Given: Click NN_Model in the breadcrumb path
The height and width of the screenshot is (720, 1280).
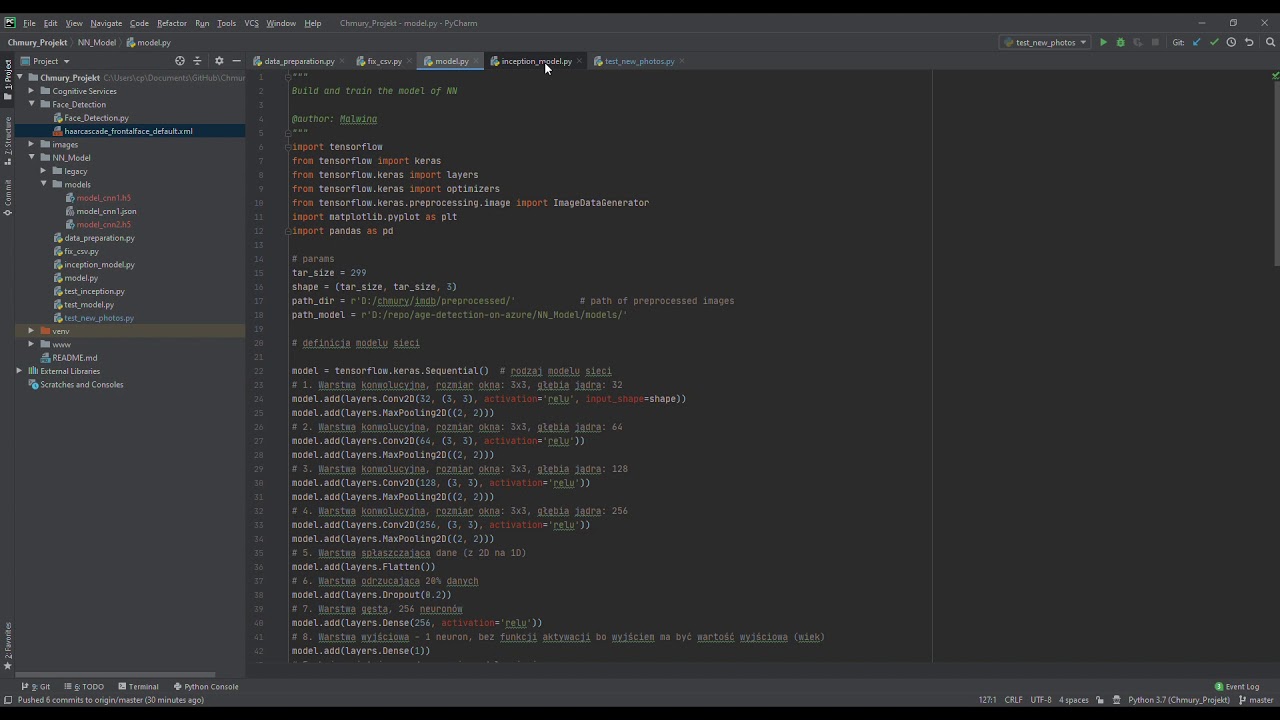Looking at the screenshot, I should pos(97,42).
